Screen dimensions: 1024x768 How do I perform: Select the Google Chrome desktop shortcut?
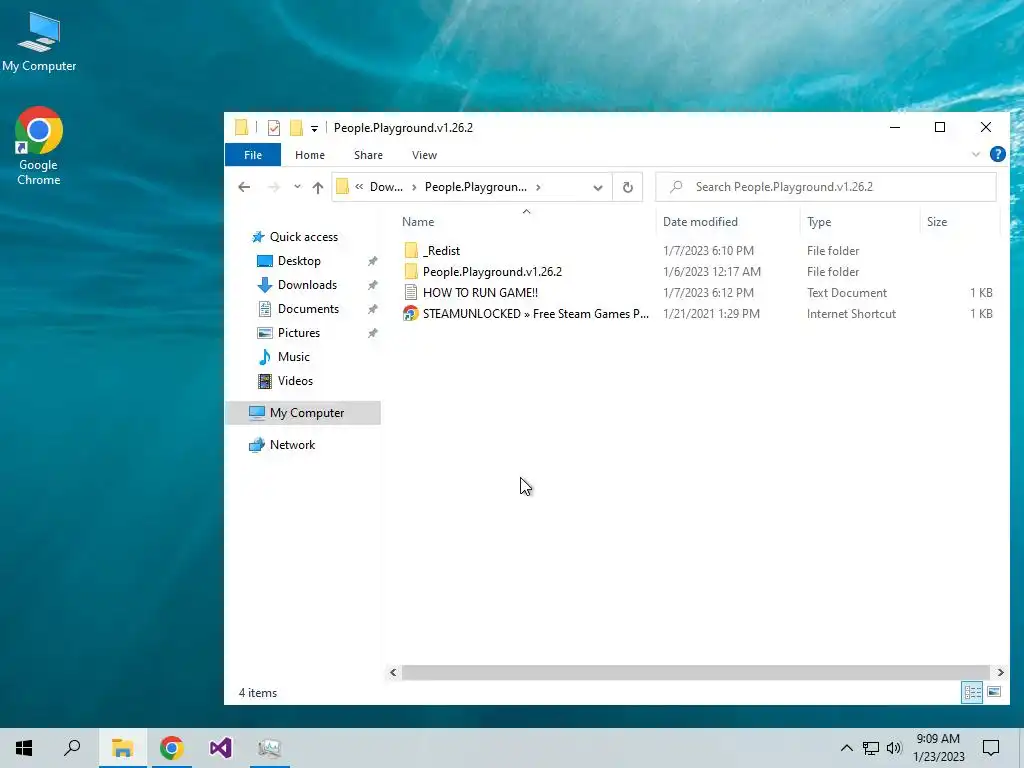39,146
